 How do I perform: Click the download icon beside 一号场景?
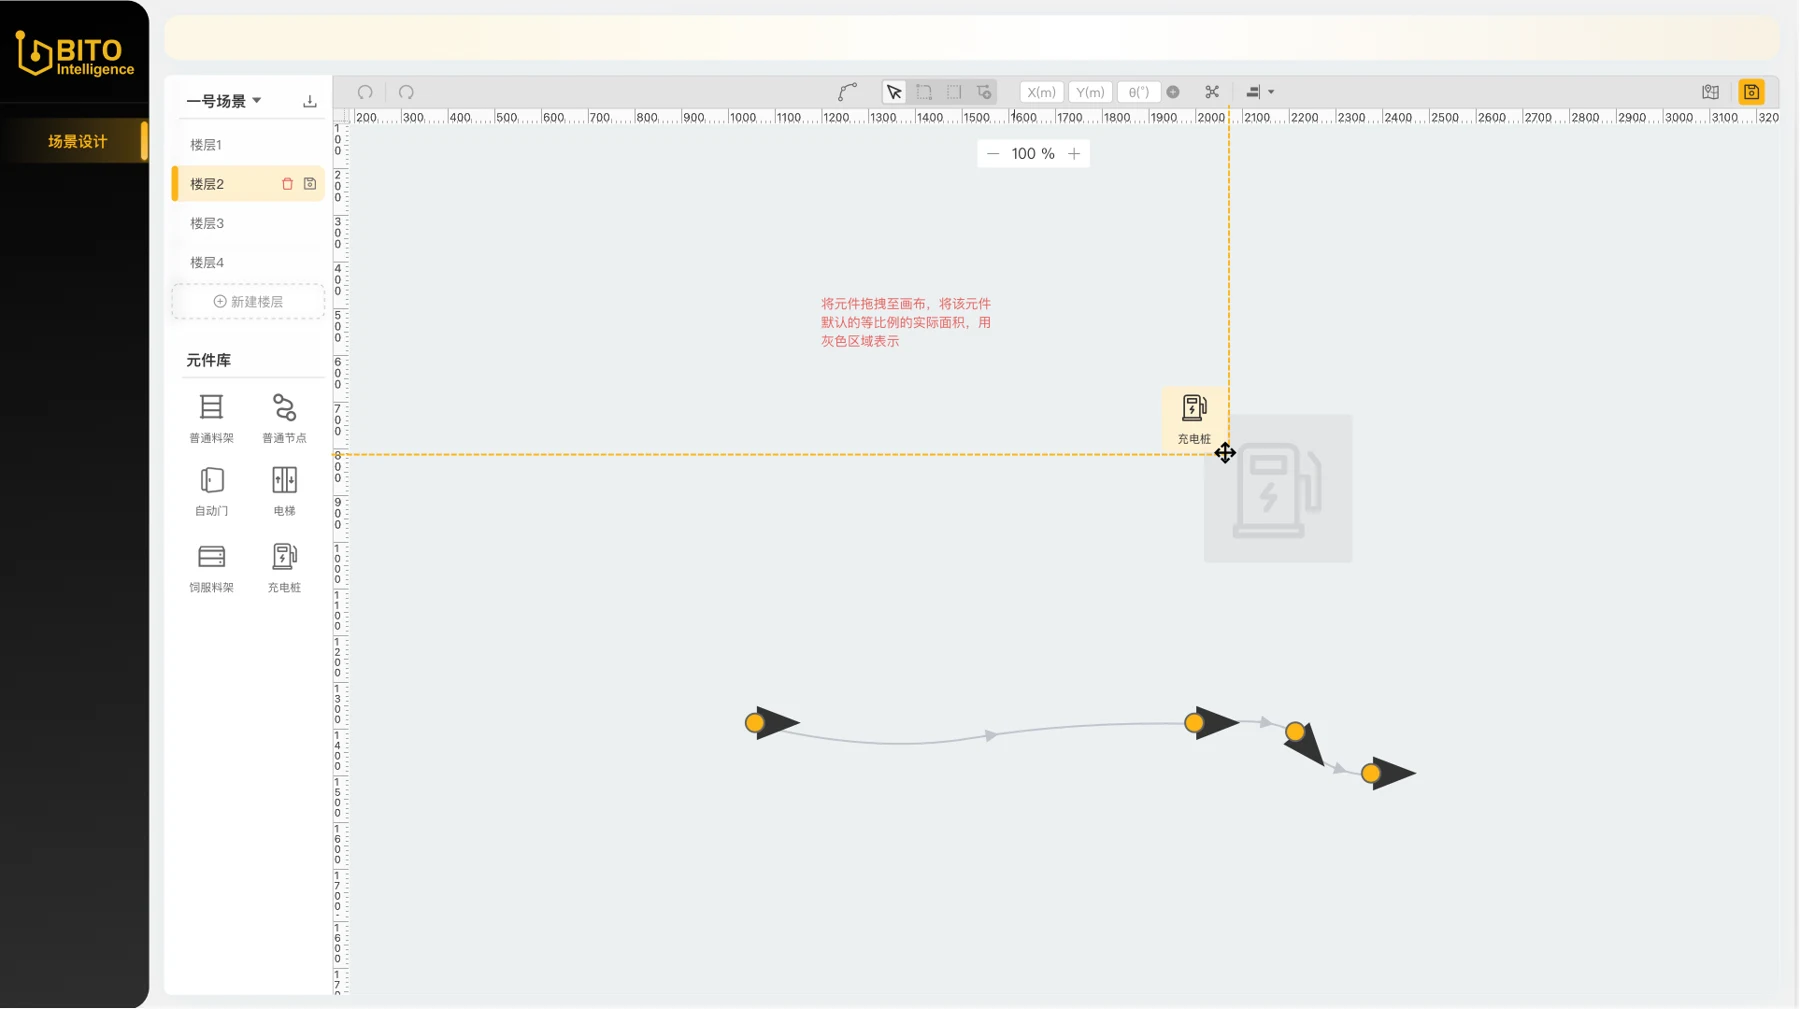coord(310,101)
